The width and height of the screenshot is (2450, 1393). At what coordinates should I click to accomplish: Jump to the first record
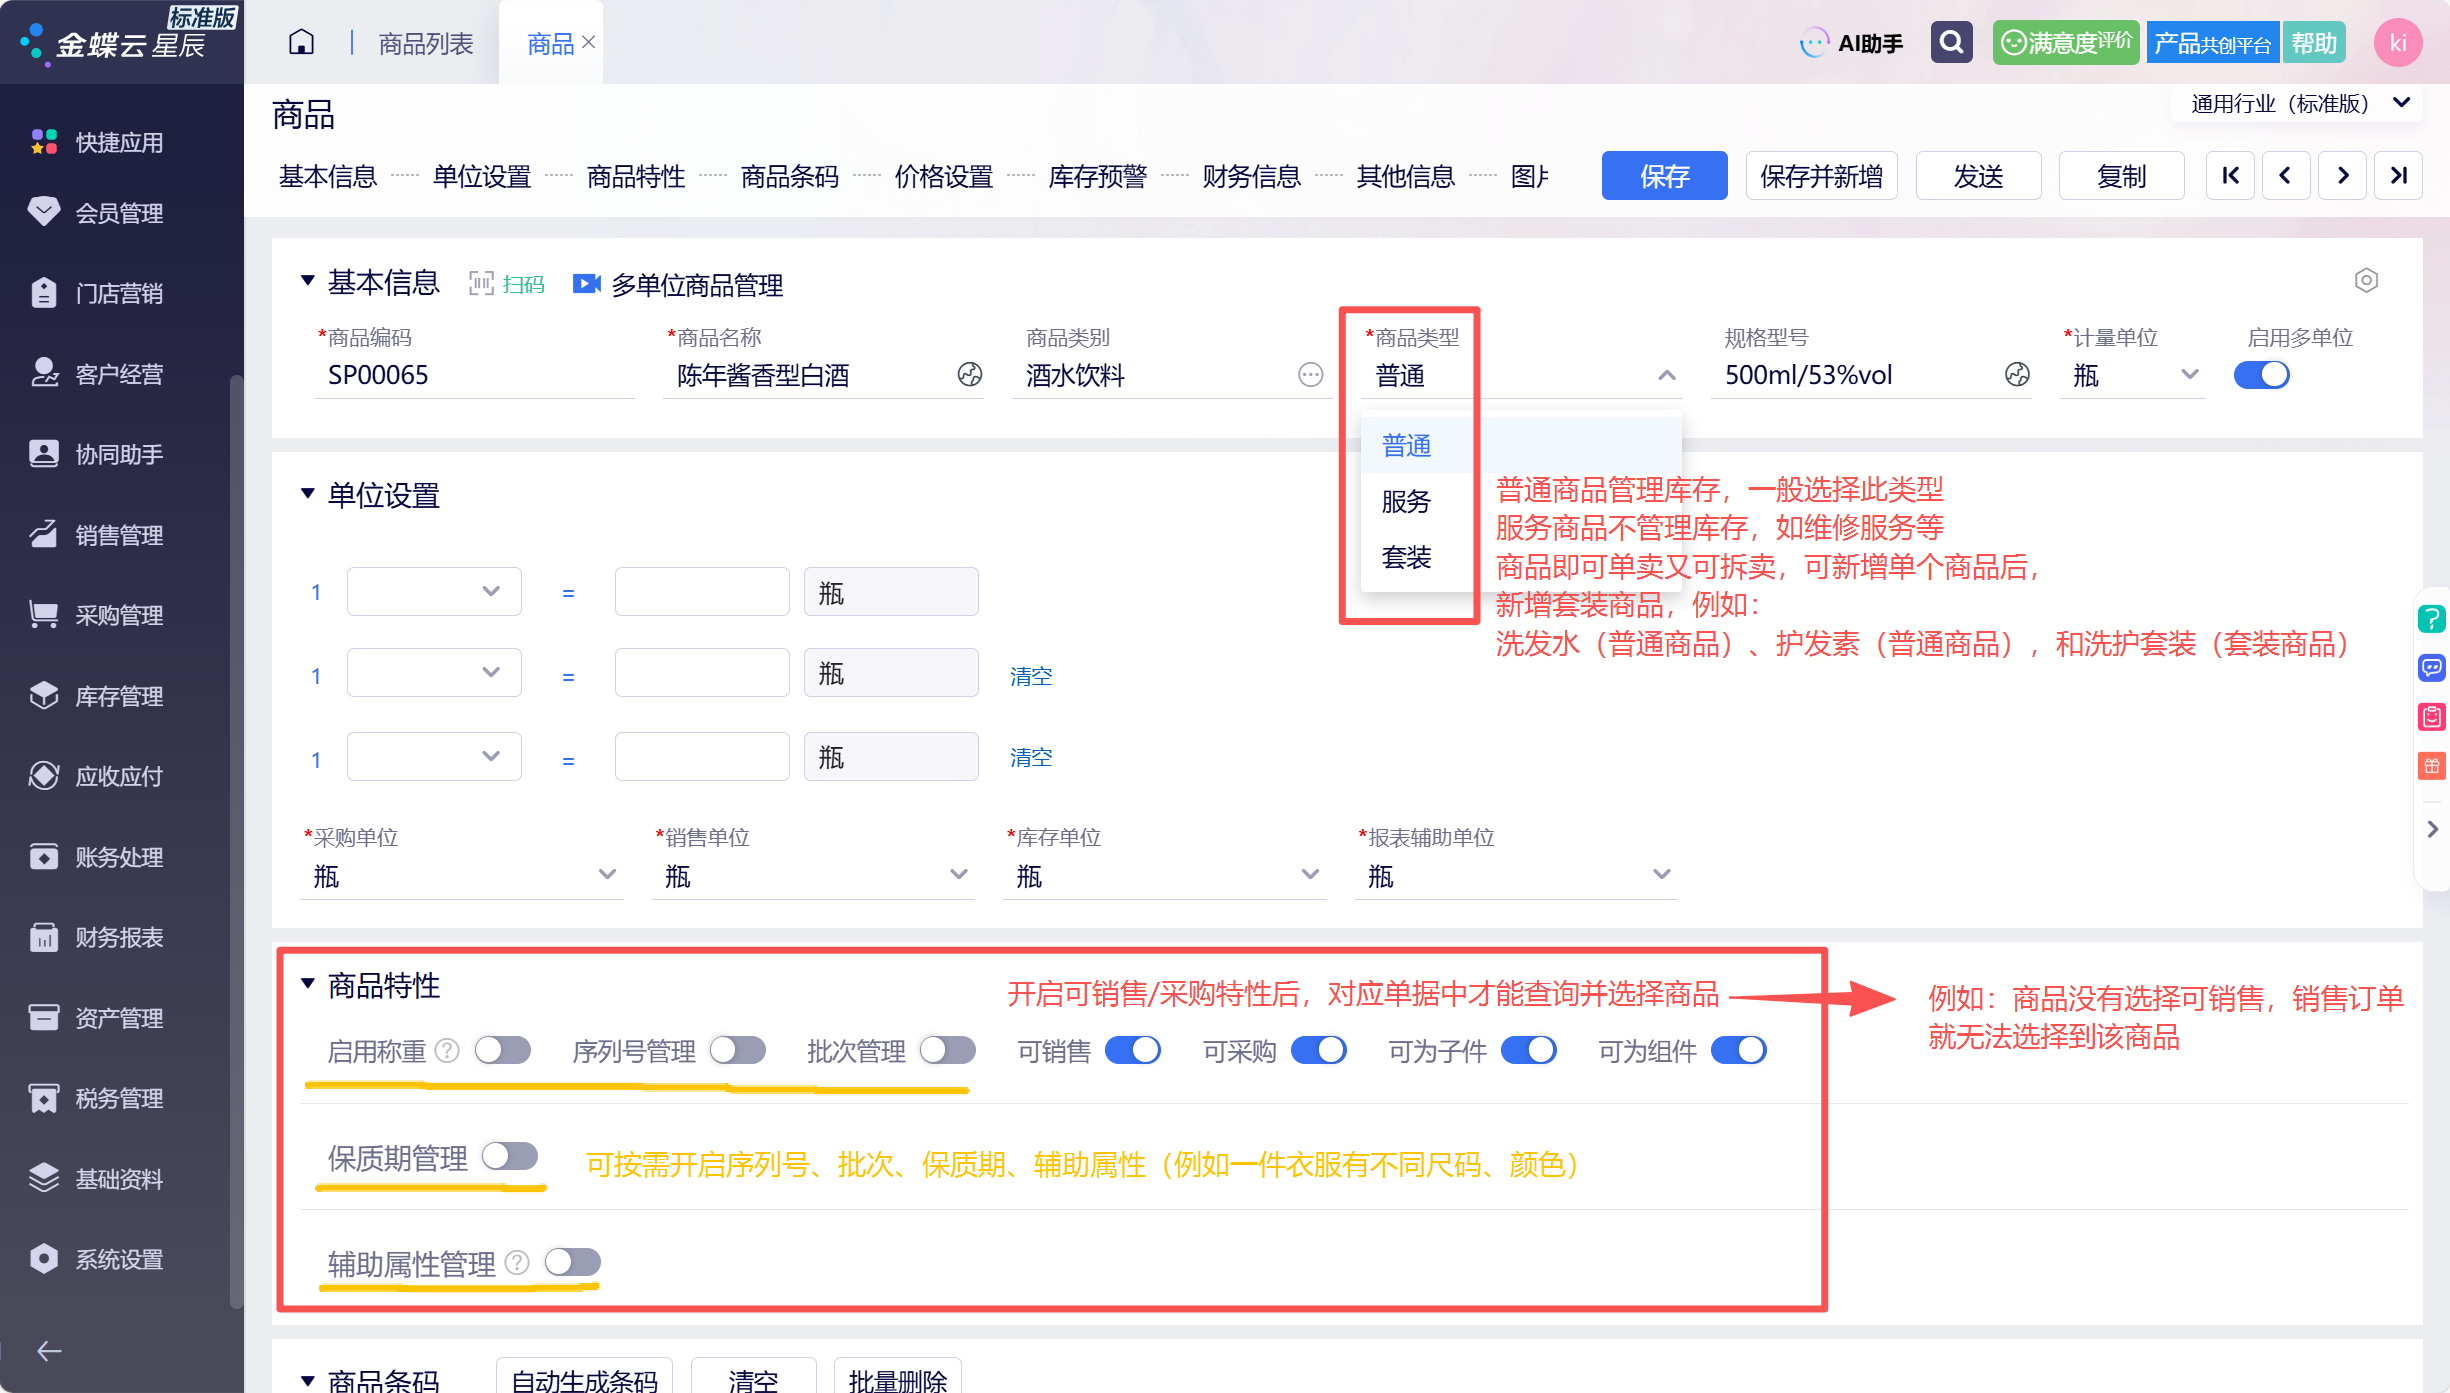click(x=2230, y=176)
